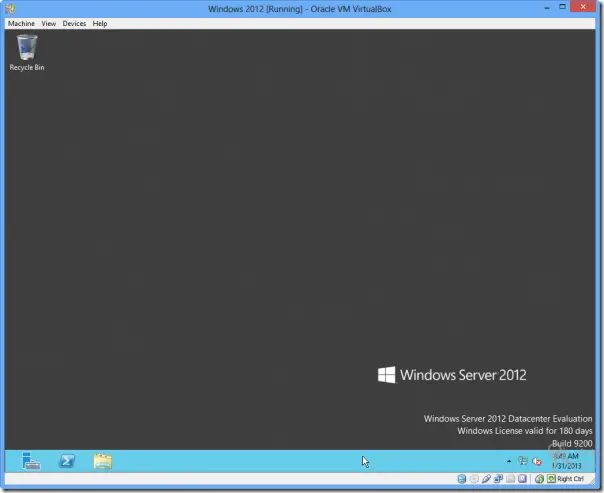Click the network tray icon
604x493 pixels.
coord(523,461)
